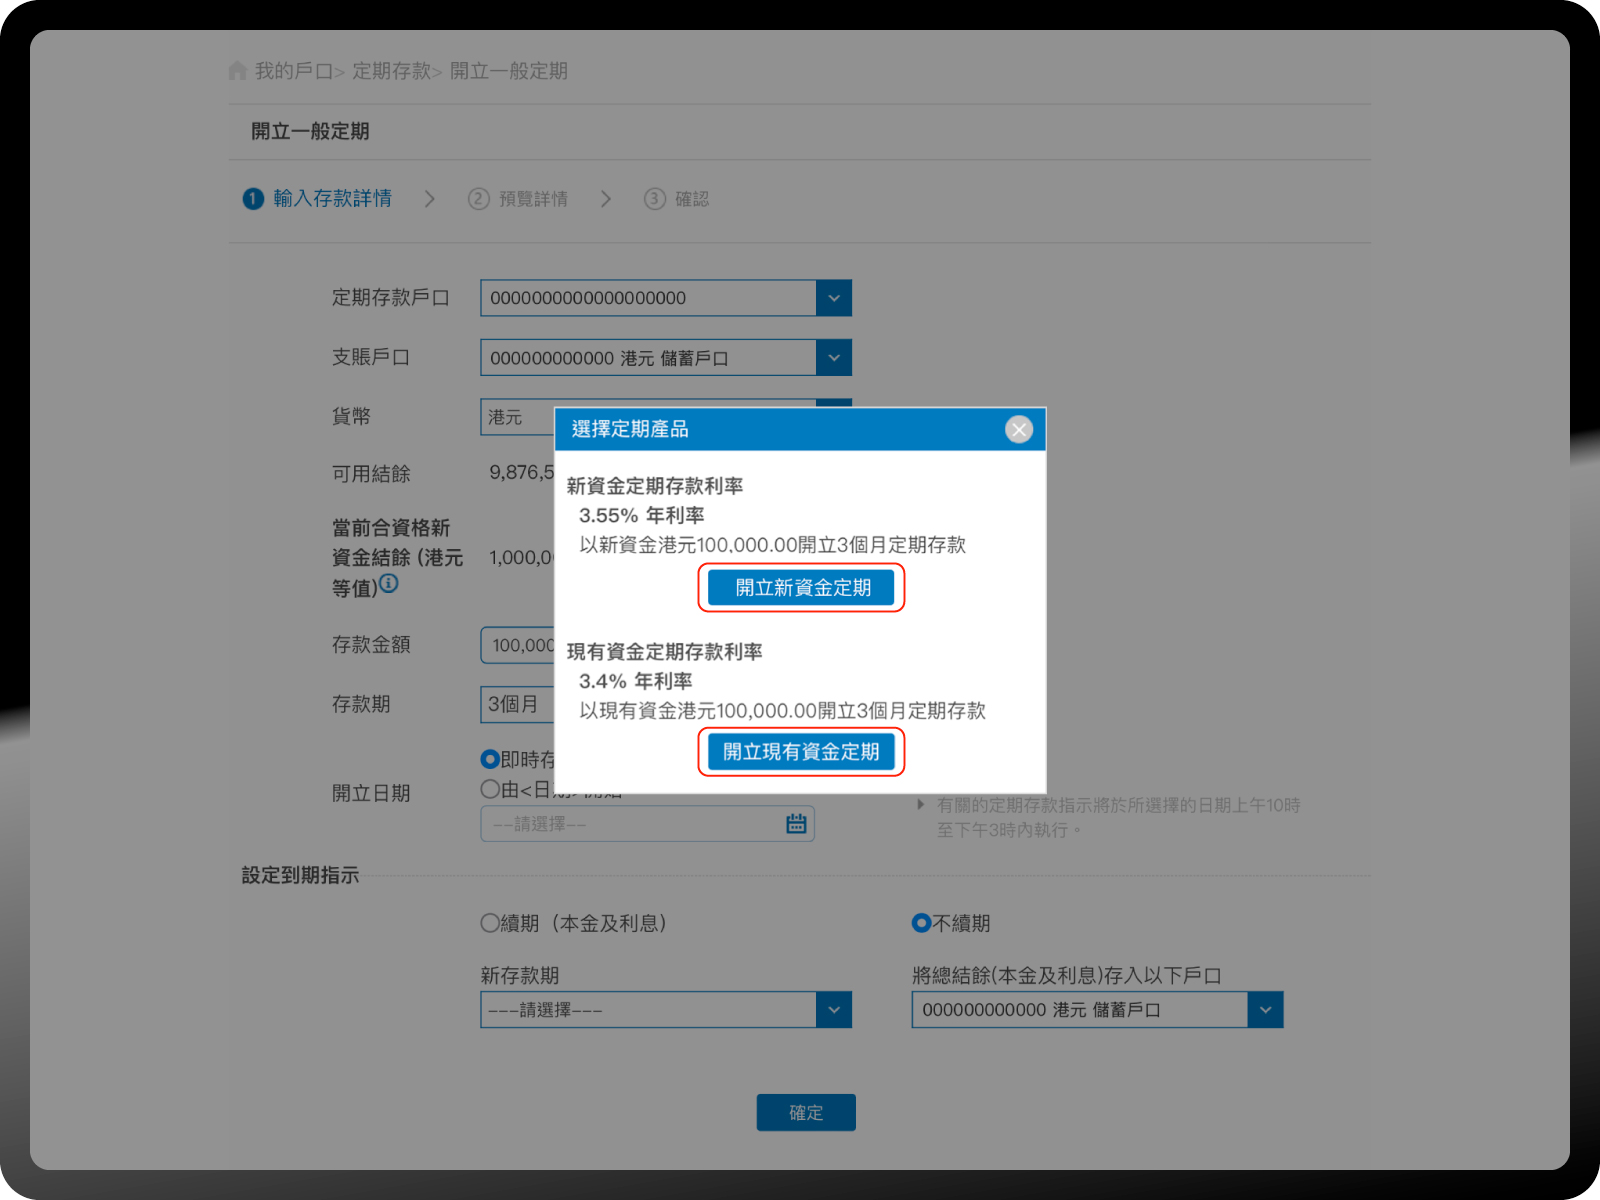Click the info icon beside 當前合資格新資金結餘
Screen dimensions: 1600x1200
click(389, 584)
